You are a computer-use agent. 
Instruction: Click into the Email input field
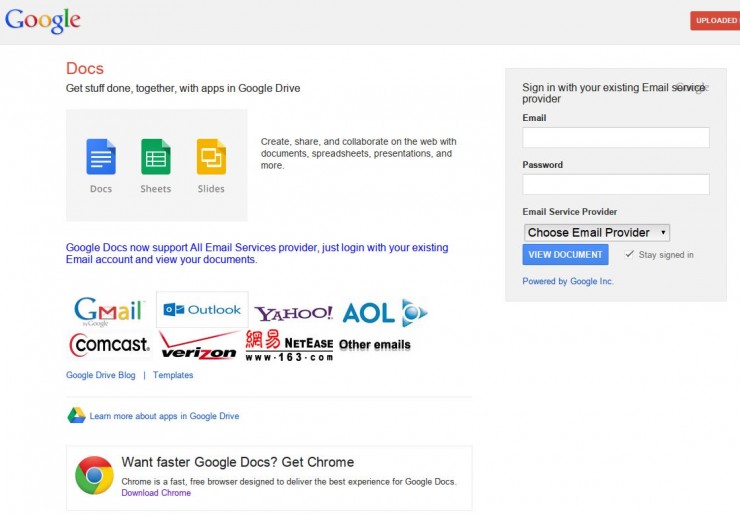coord(615,138)
